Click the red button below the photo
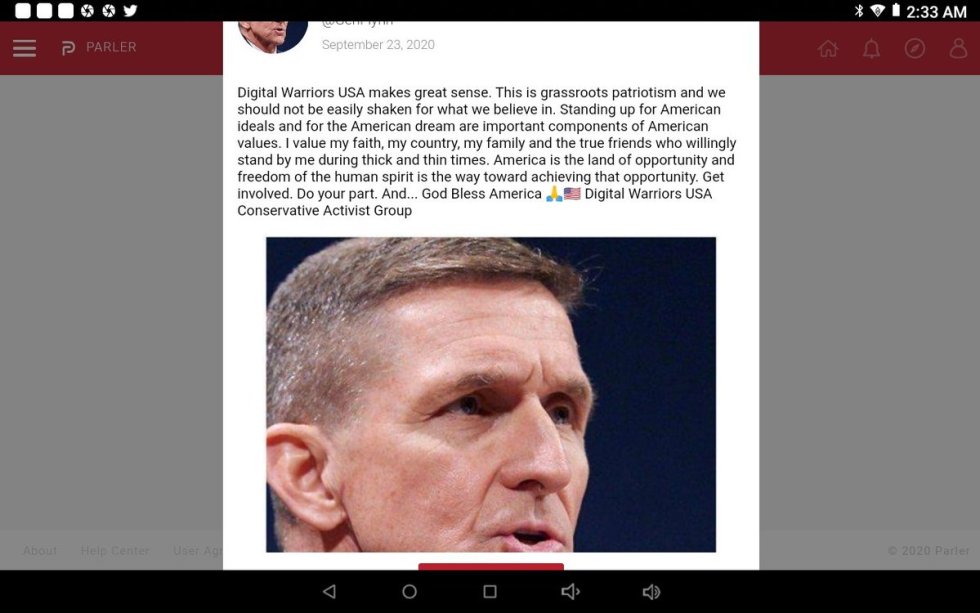 point(491,566)
